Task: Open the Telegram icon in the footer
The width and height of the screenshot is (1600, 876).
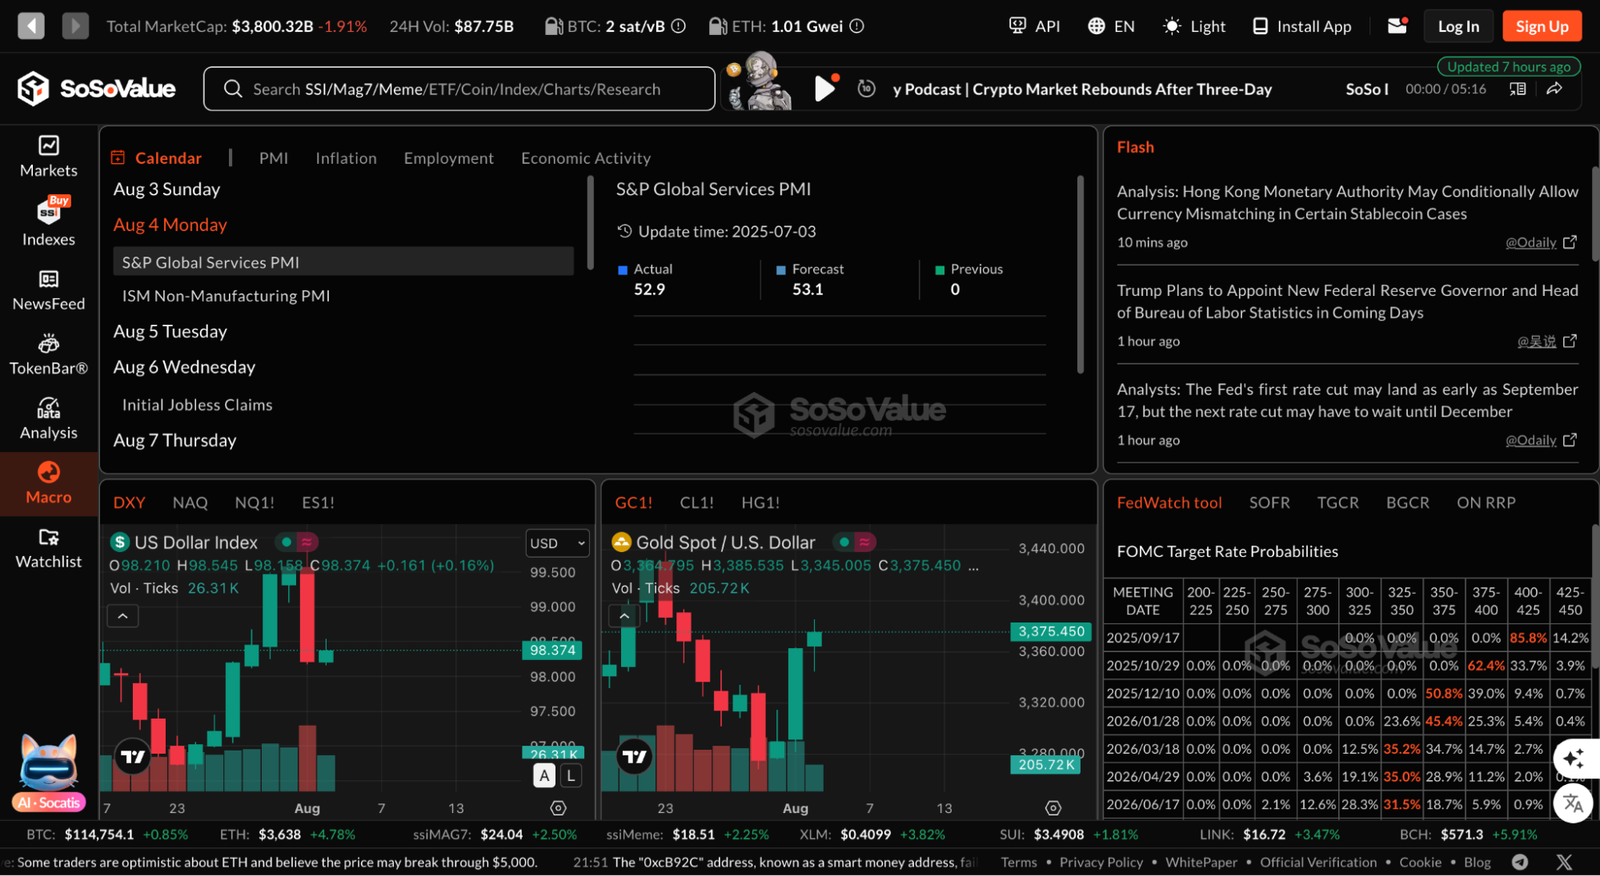Action: pyautogui.click(x=1520, y=862)
